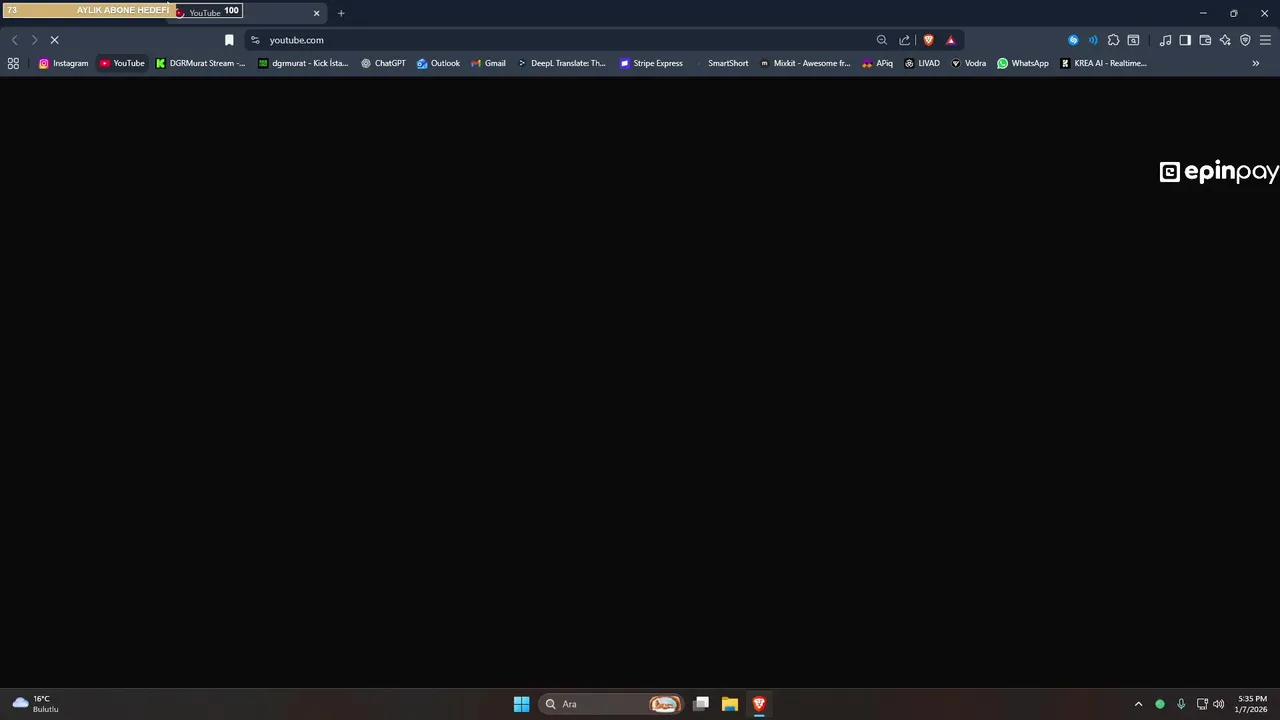Open LIVAD bookmark
This screenshot has width=1280, height=720.
(922, 63)
